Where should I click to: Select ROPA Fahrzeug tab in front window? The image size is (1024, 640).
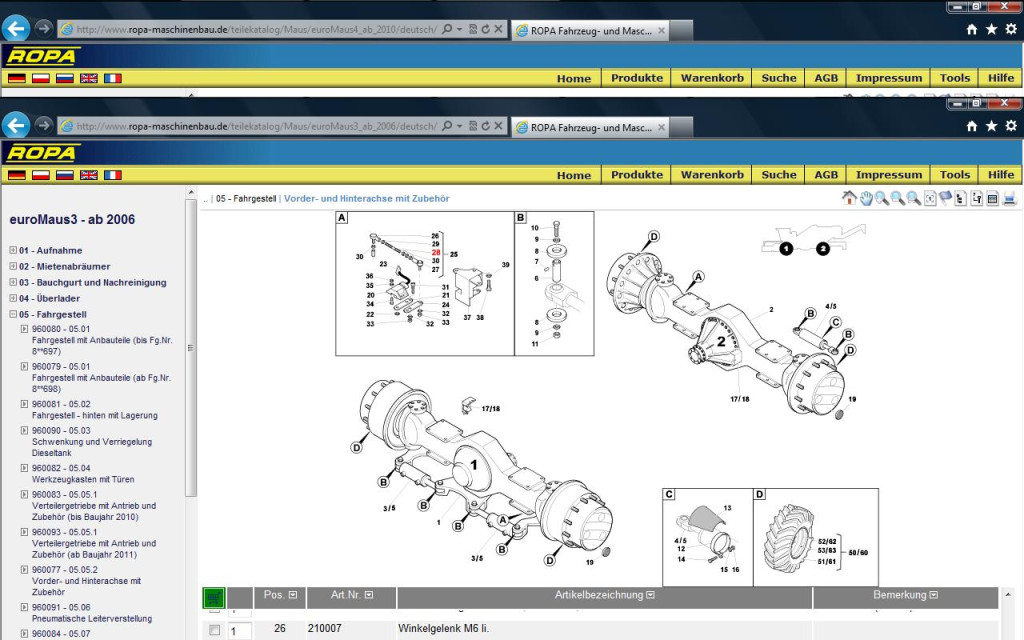590,127
